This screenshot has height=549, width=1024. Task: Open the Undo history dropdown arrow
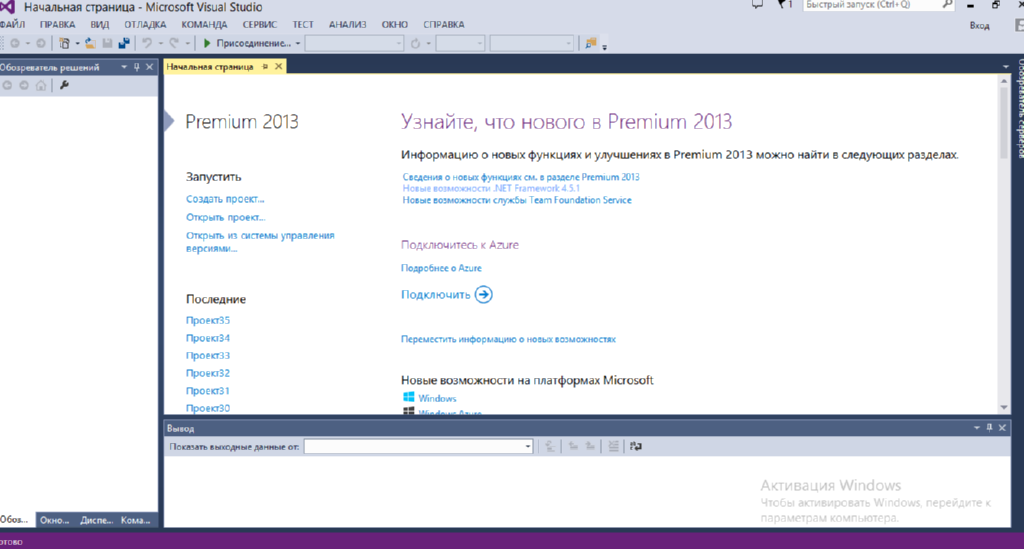(161, 44)
